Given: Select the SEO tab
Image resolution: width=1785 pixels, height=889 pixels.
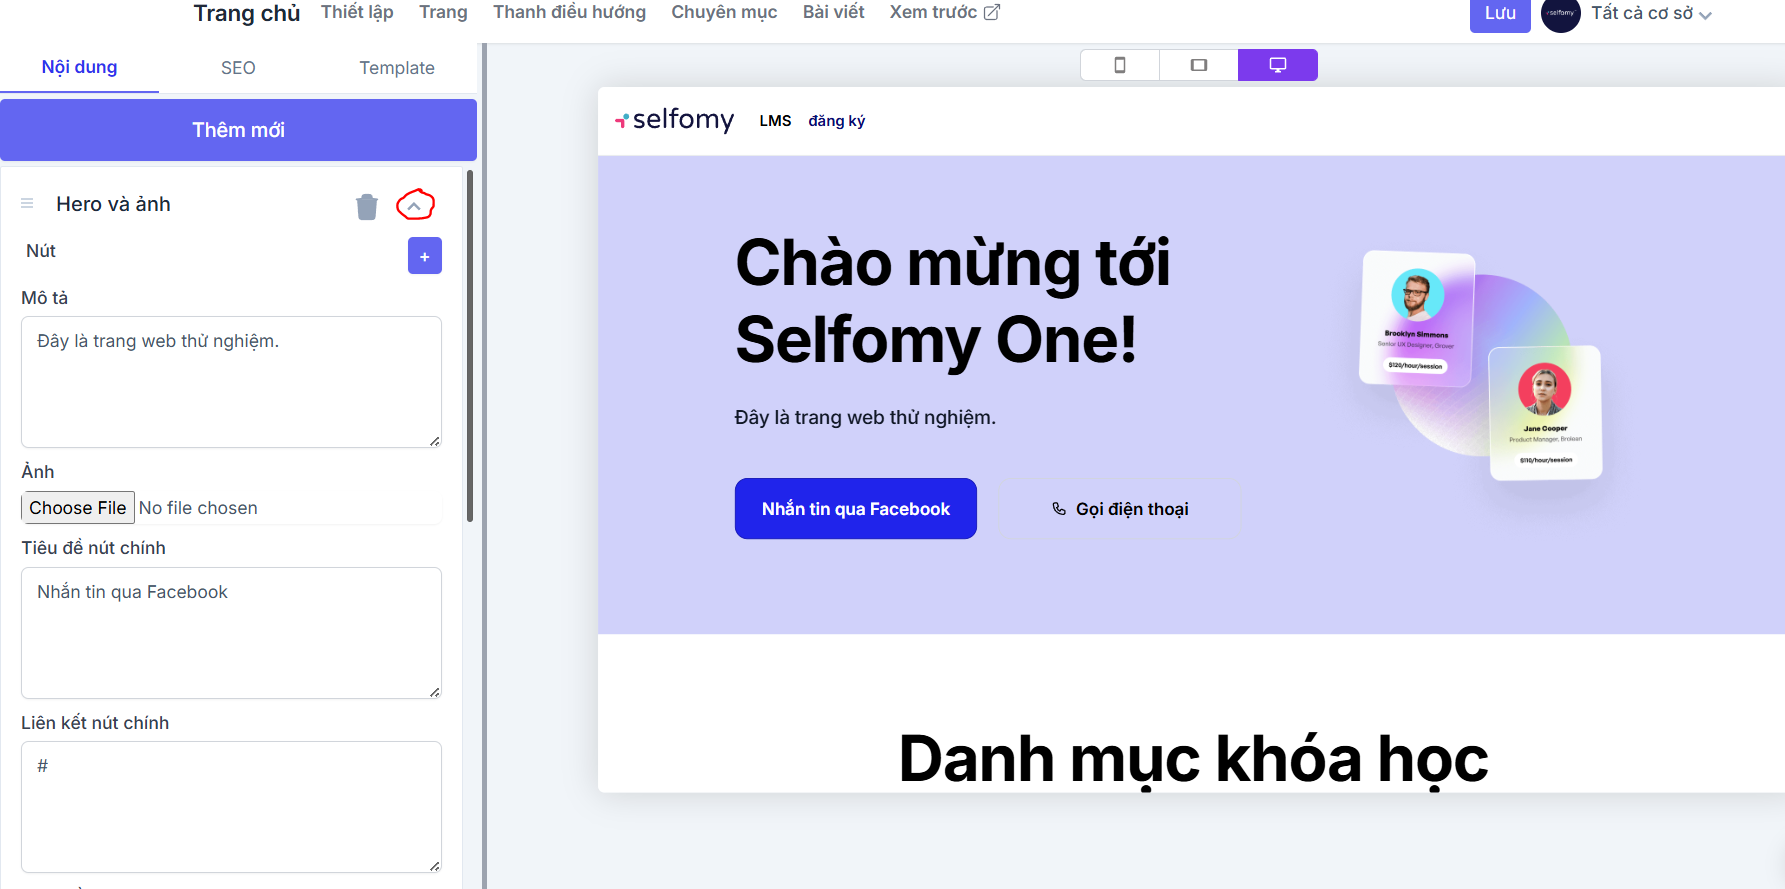Looking at the screenshot, I should (238, 67).
